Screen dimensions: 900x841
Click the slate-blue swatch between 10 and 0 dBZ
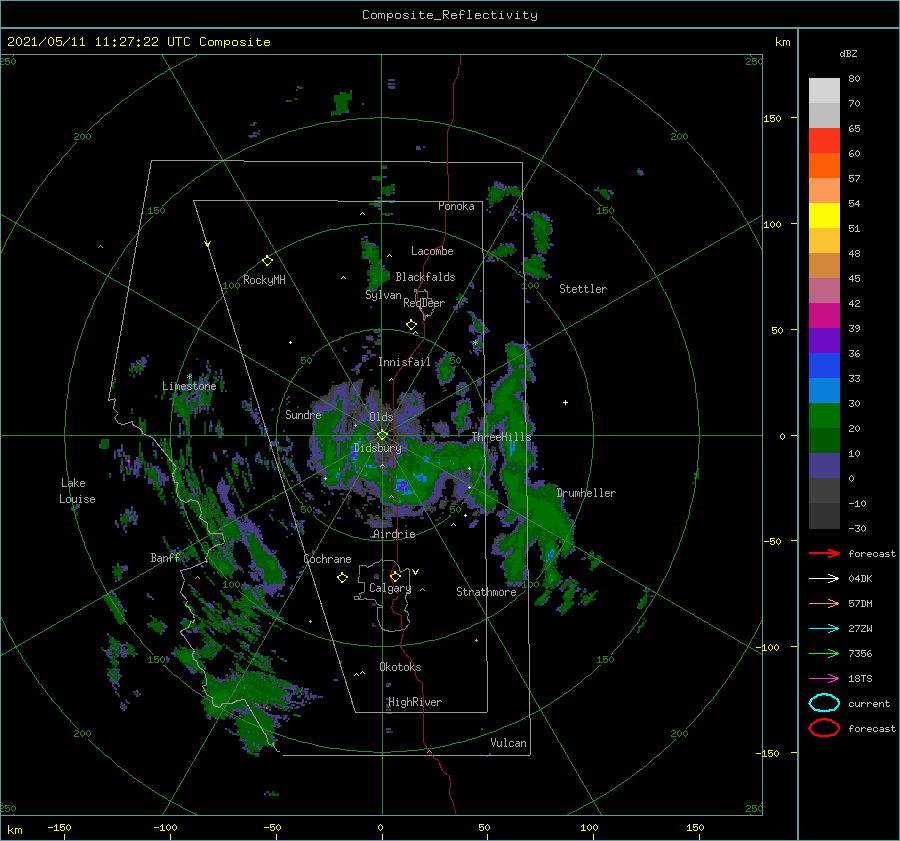coord(824,466)
